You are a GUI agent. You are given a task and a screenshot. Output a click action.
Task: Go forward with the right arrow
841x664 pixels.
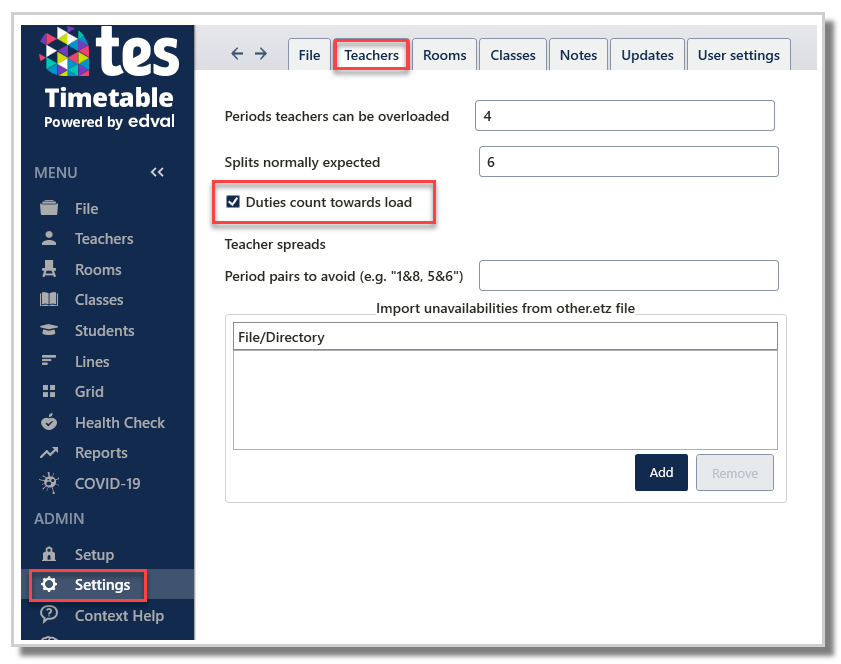261,53
